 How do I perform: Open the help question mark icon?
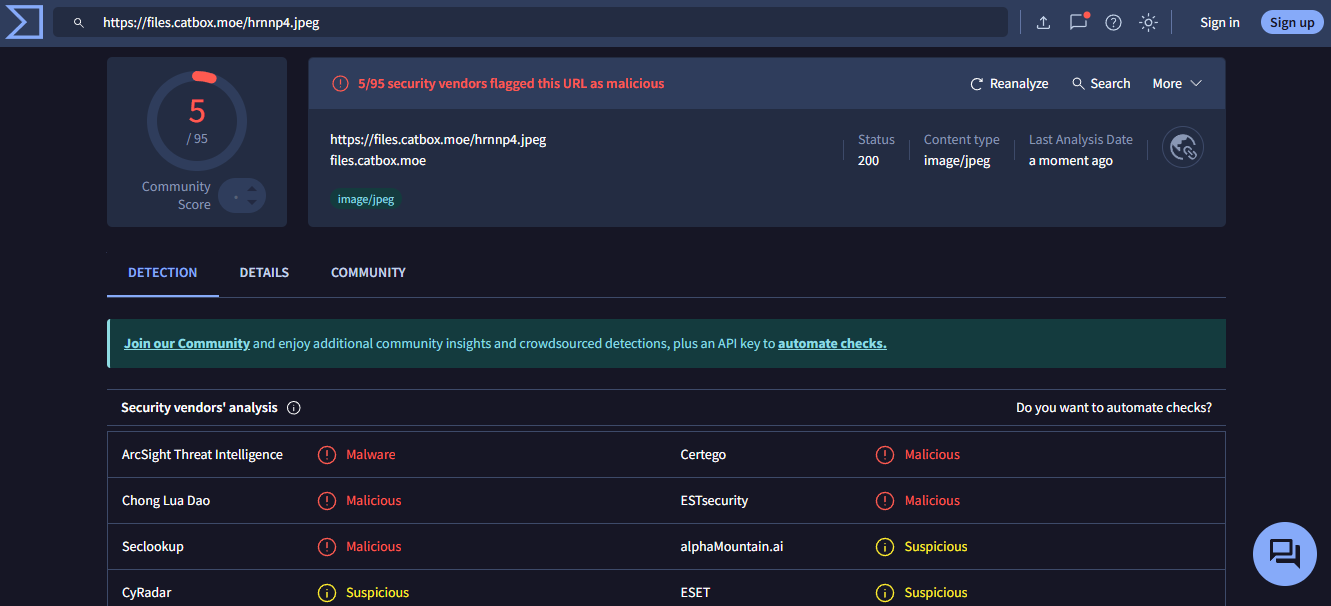click(1113, 22)
